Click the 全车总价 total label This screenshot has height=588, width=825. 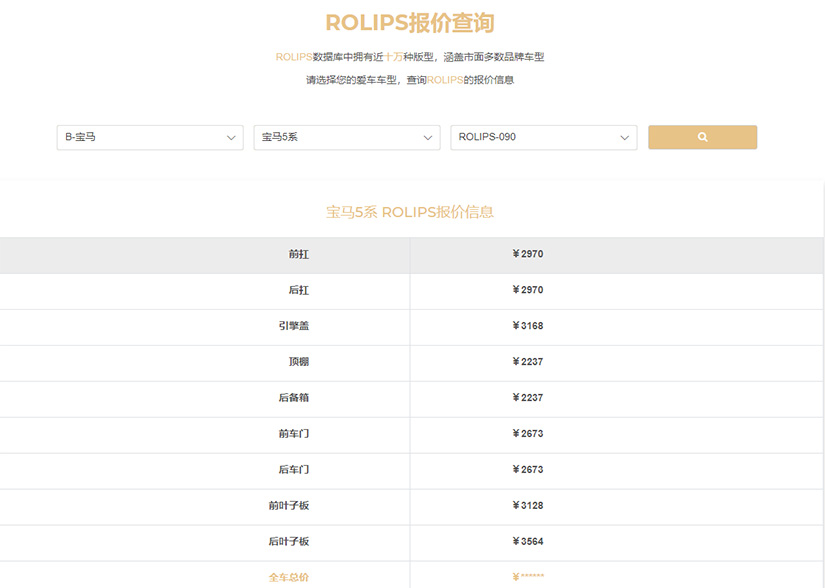point(288,577)
